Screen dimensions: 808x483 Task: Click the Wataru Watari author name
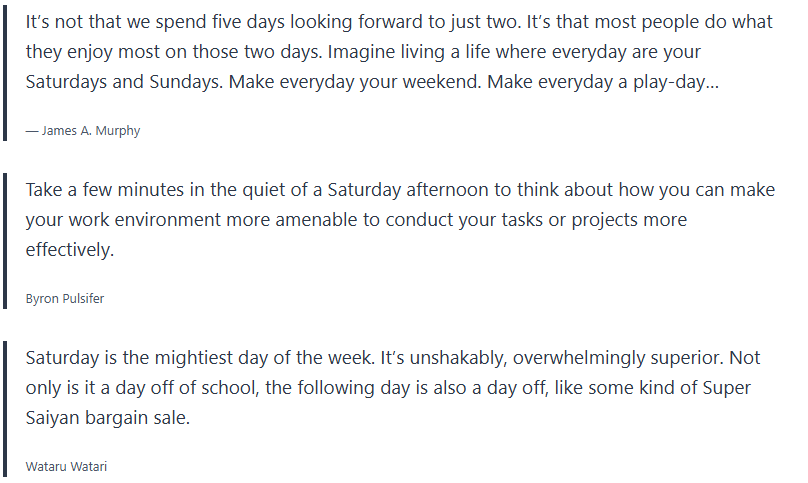[67, 466]
